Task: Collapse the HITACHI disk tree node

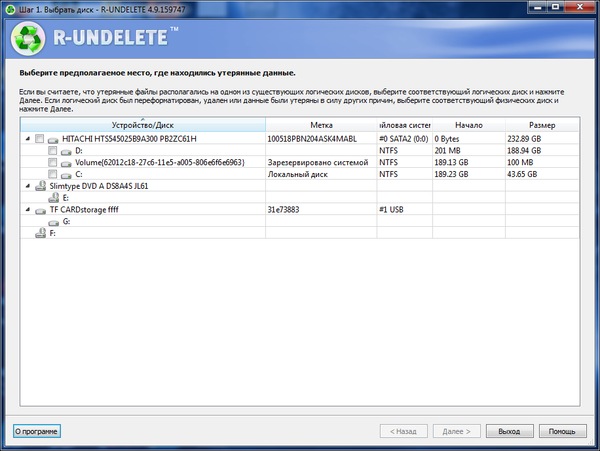Action: pyautogui.click(x=26, y=138)
